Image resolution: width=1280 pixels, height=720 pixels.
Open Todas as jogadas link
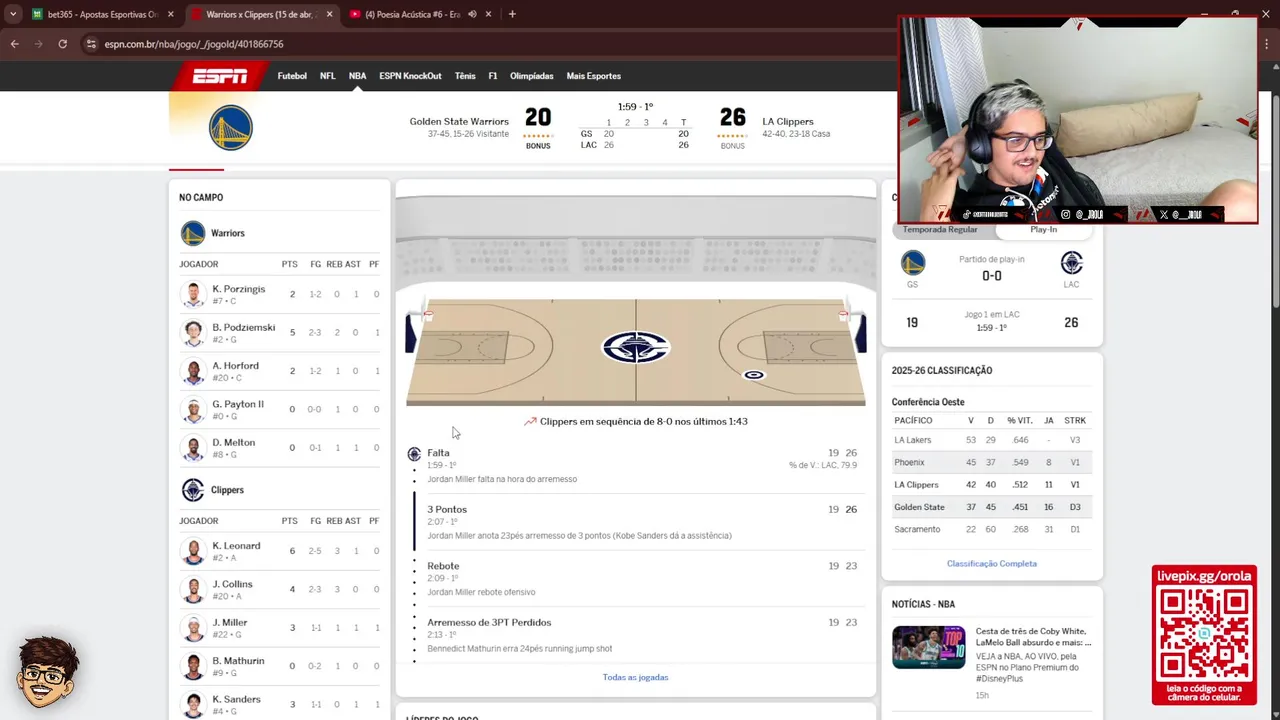click(635, 677)
